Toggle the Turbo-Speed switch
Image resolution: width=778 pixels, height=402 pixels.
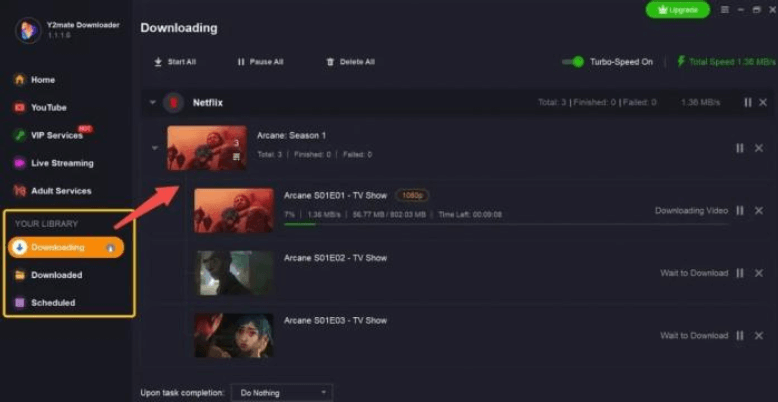[573, 62]
